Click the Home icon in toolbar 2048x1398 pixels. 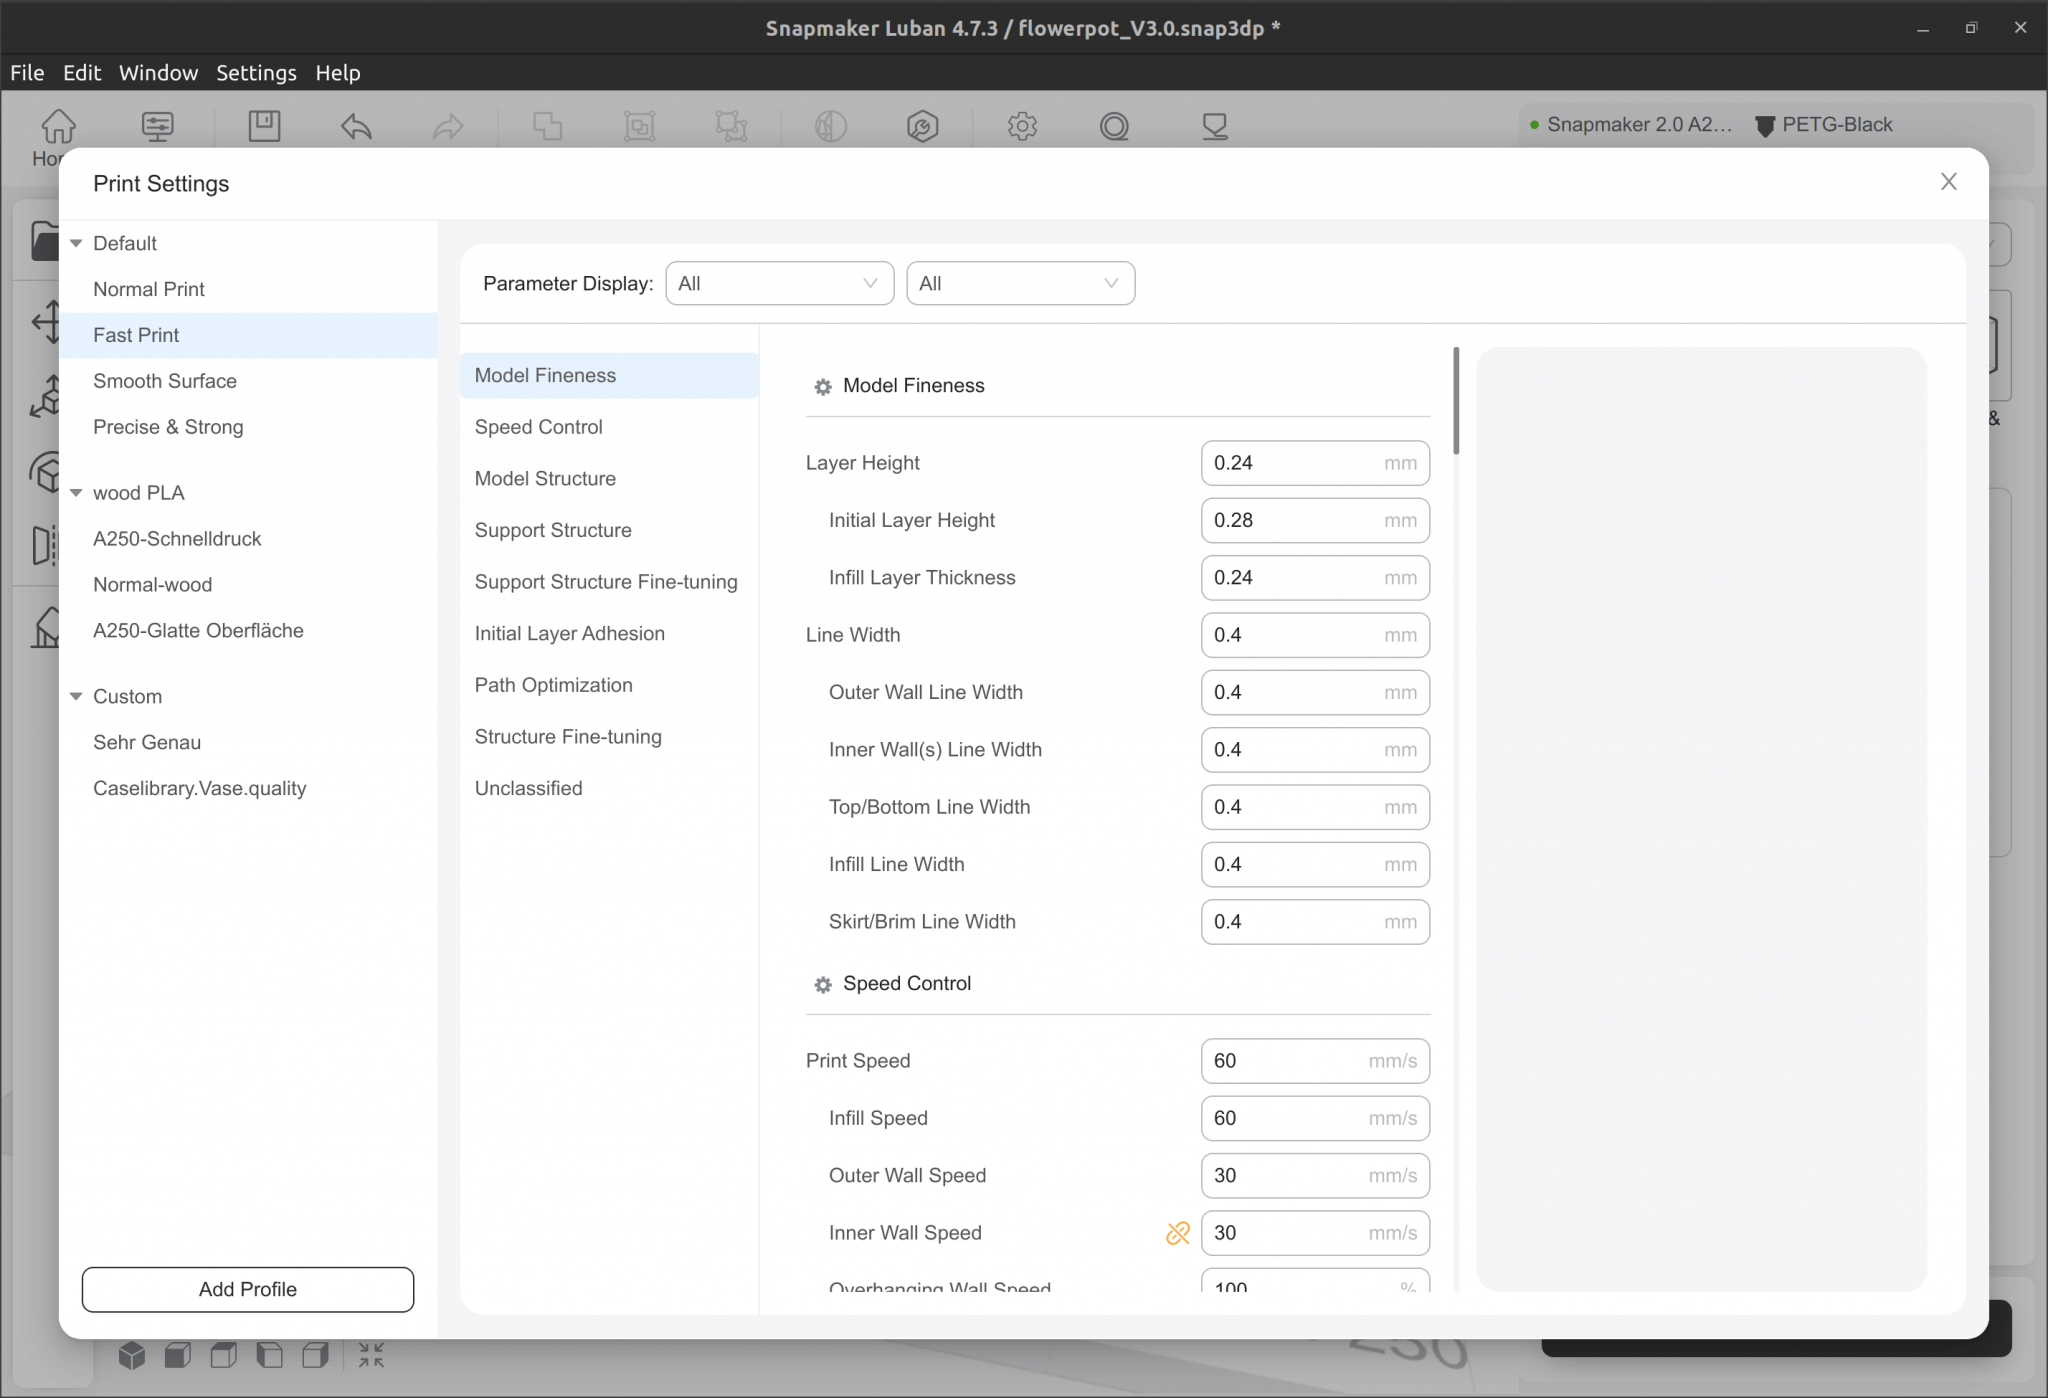58,127
